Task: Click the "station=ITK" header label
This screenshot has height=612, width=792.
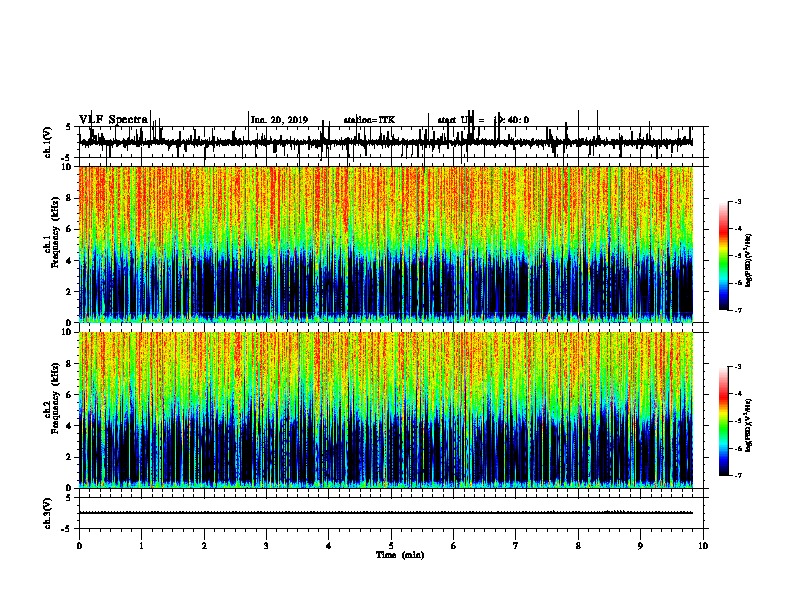Action: point(369,120)
